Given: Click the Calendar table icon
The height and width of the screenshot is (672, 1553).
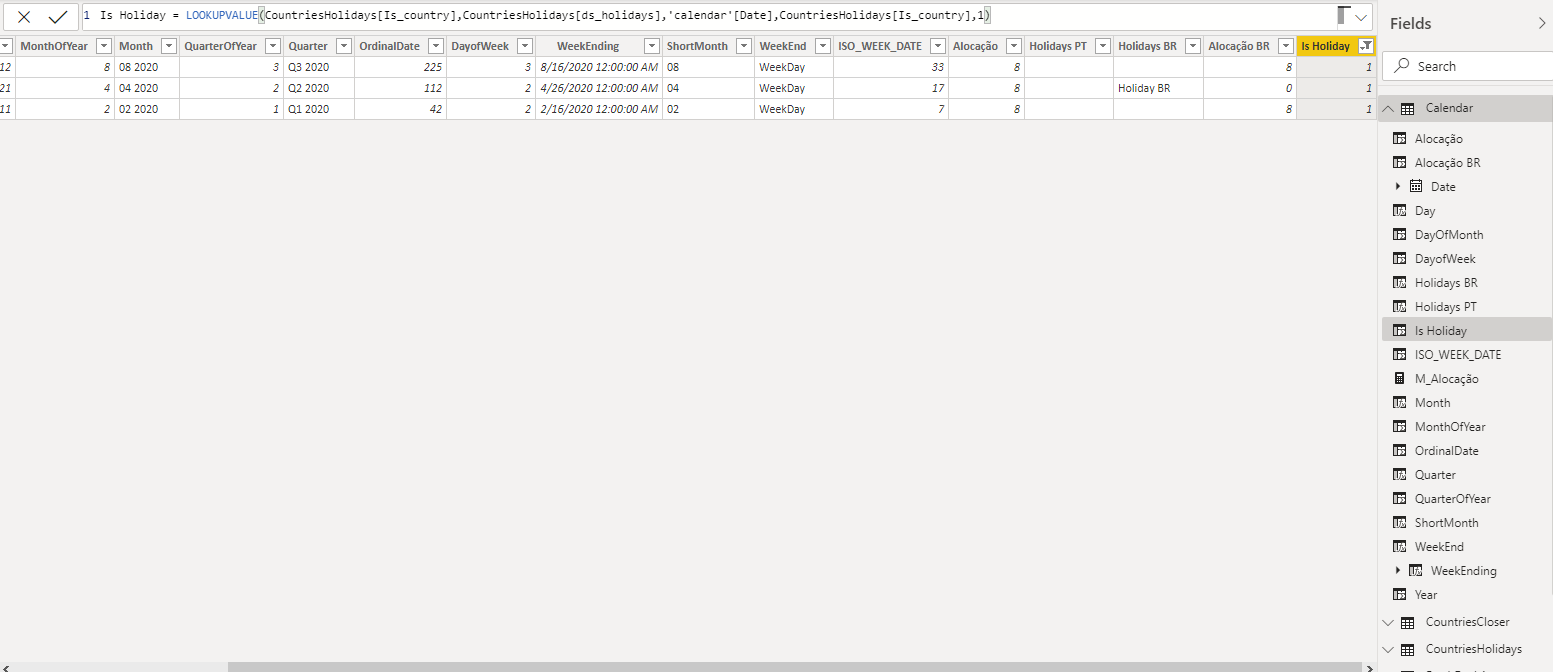Looking at the screenshot, I should [x=1408, y=108].
